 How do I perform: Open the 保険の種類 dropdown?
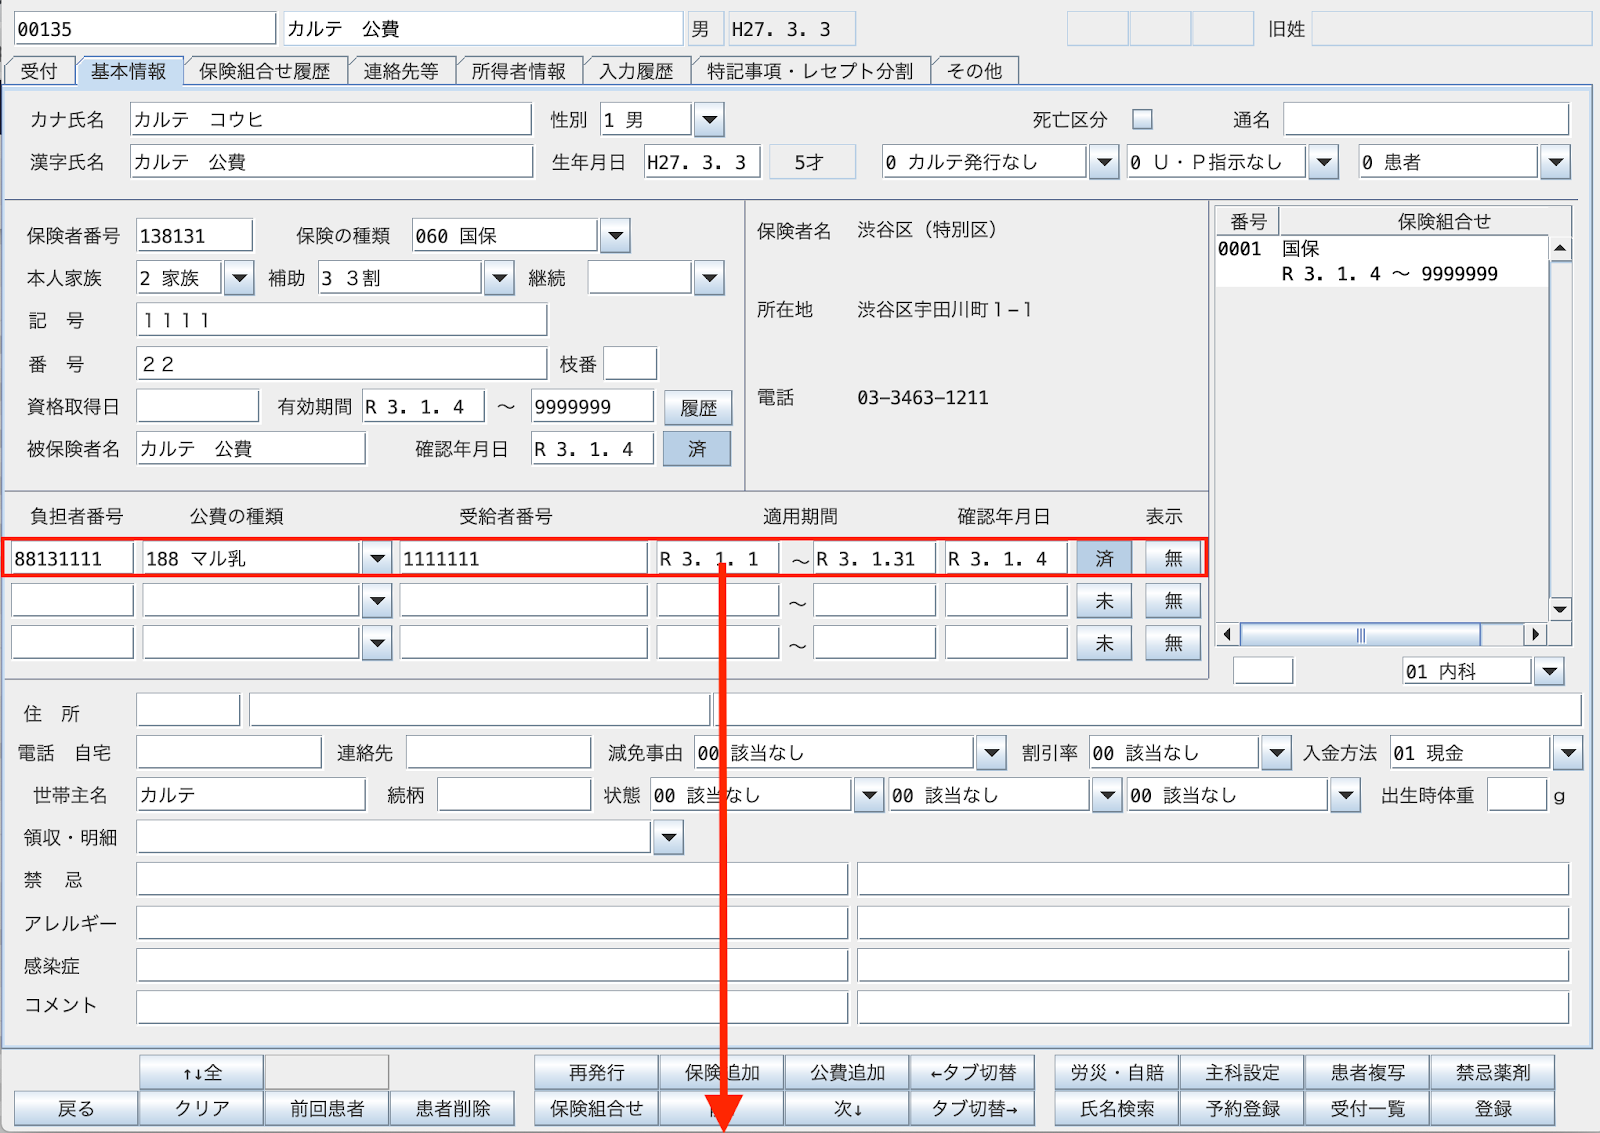pos(614,235)
